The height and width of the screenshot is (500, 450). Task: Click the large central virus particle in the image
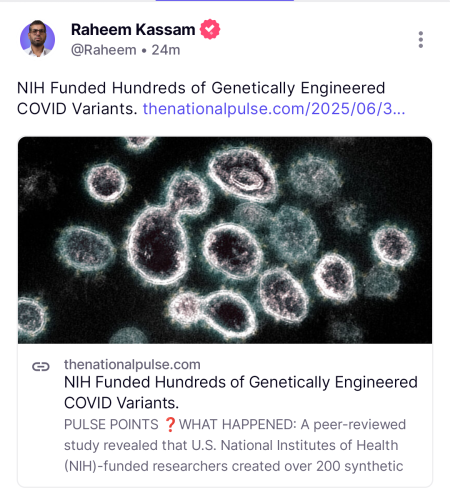[157, 246]
